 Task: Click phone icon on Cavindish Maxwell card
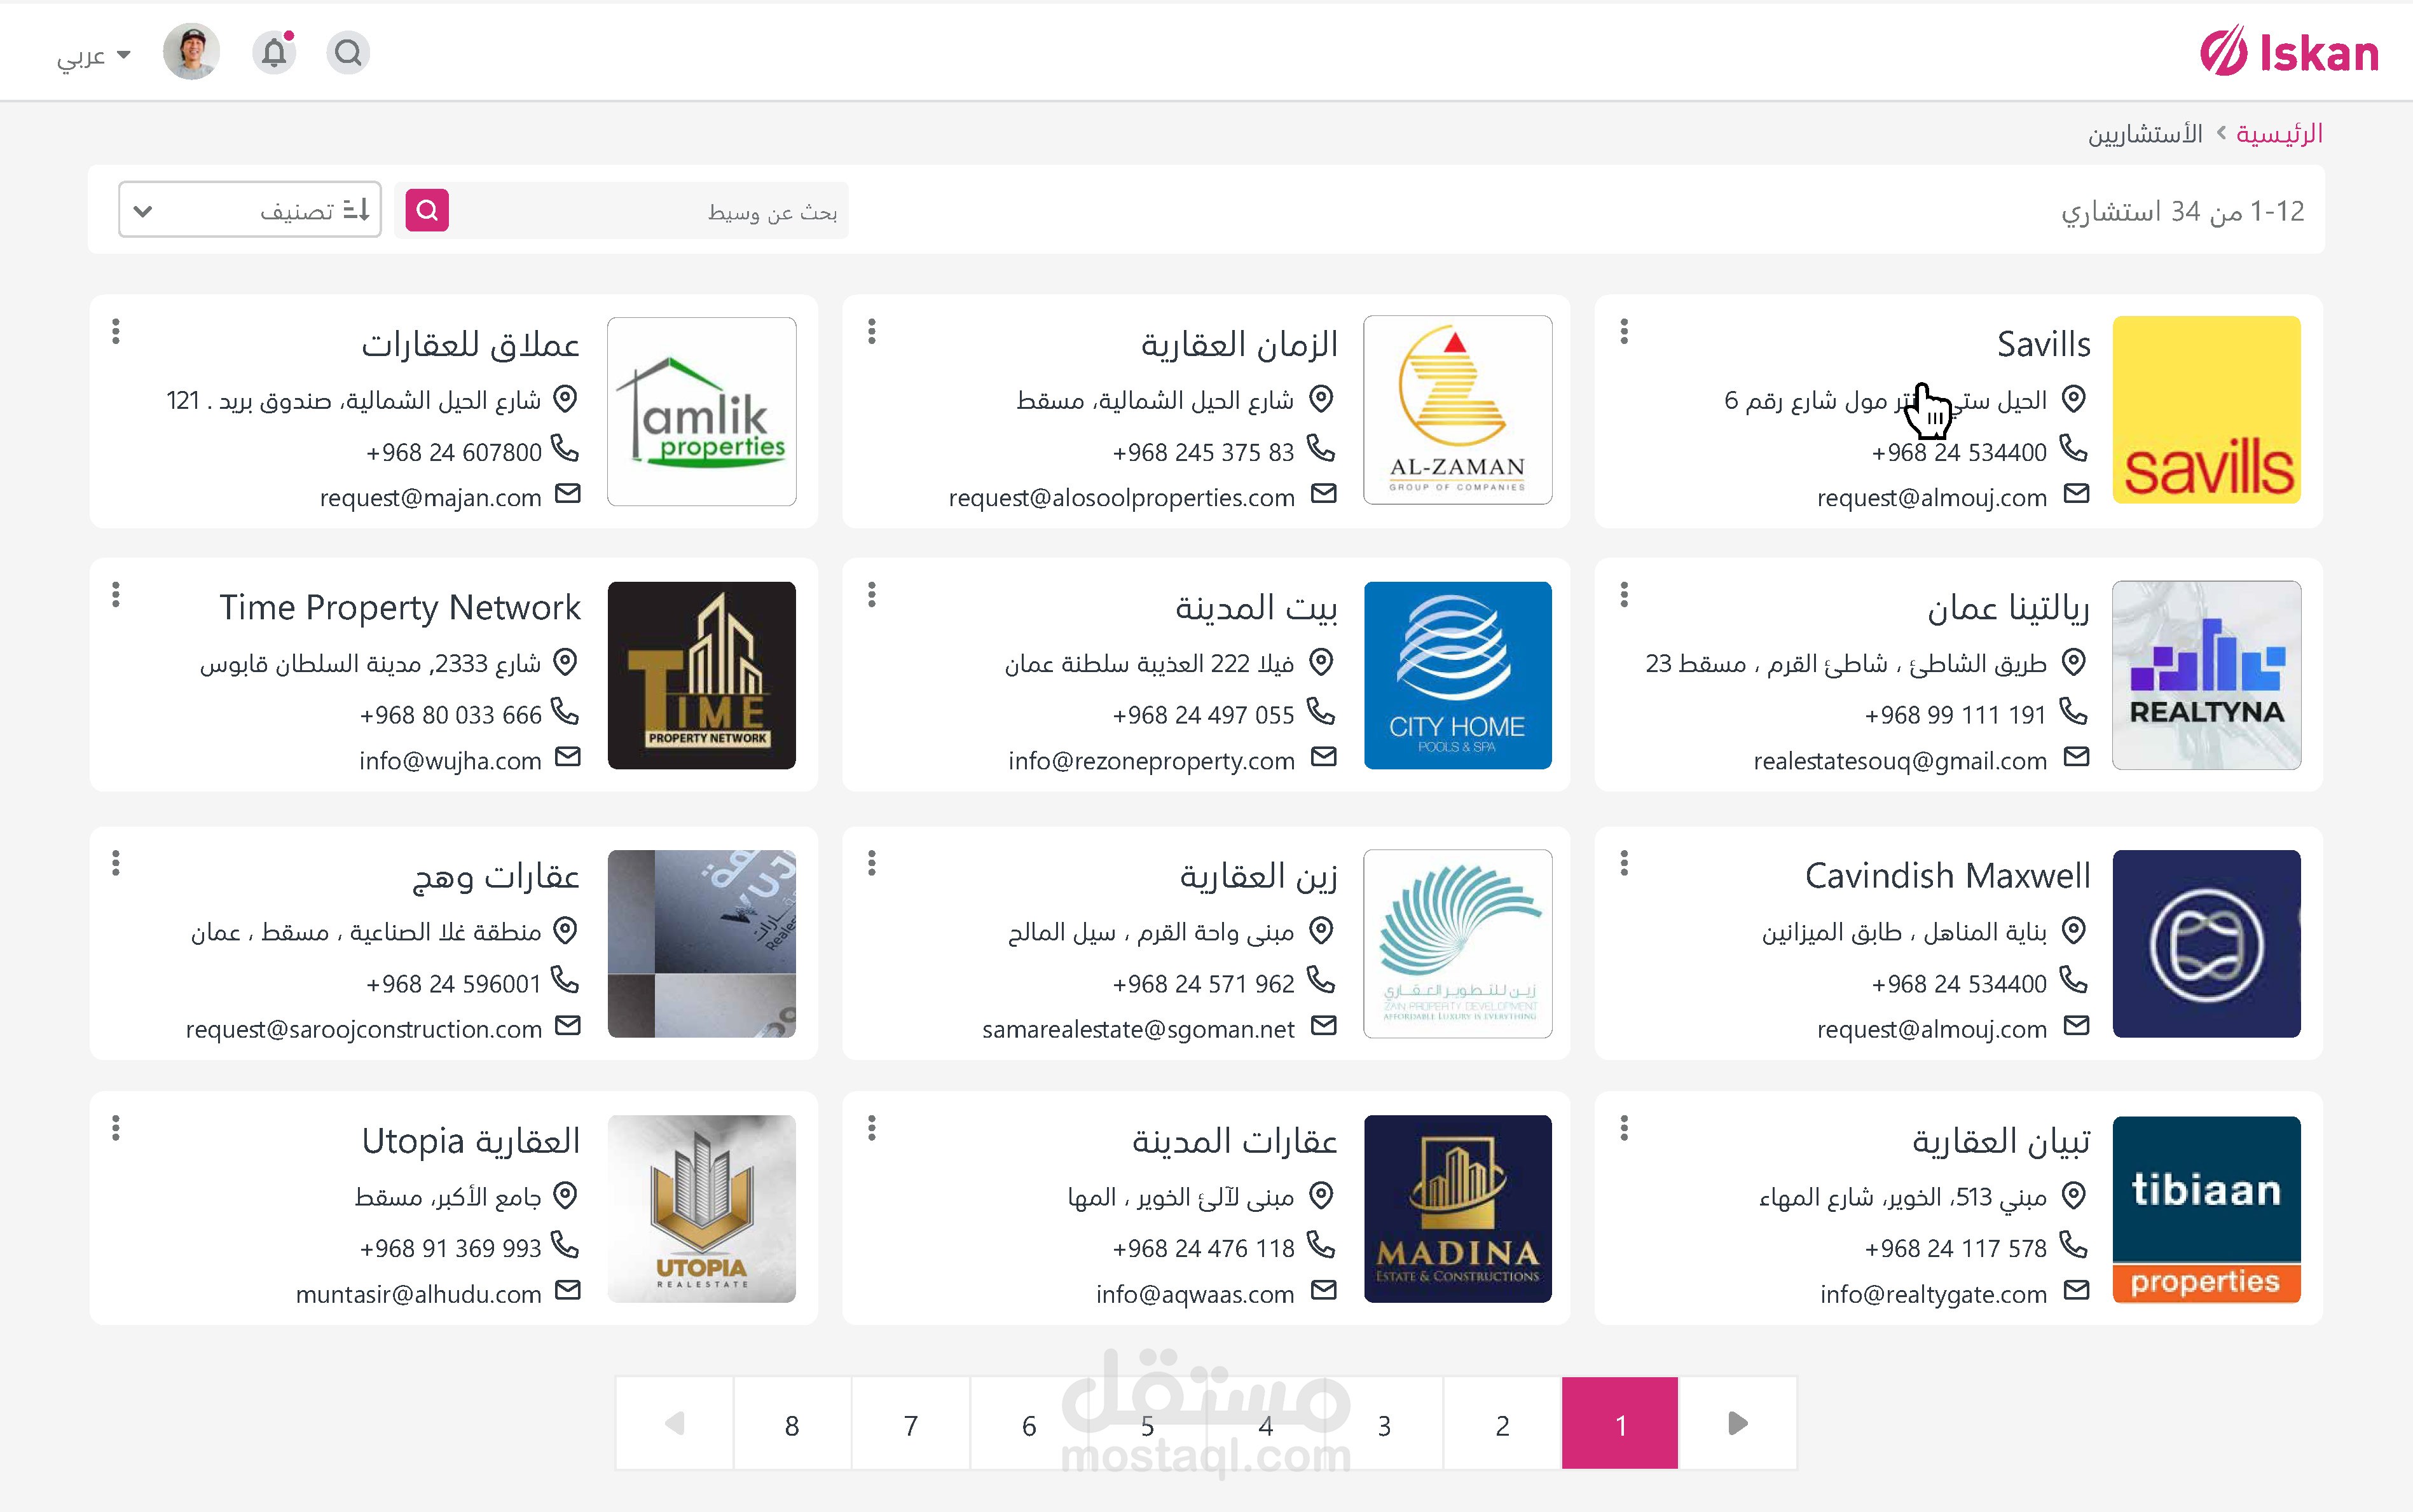click(2074, 980)
